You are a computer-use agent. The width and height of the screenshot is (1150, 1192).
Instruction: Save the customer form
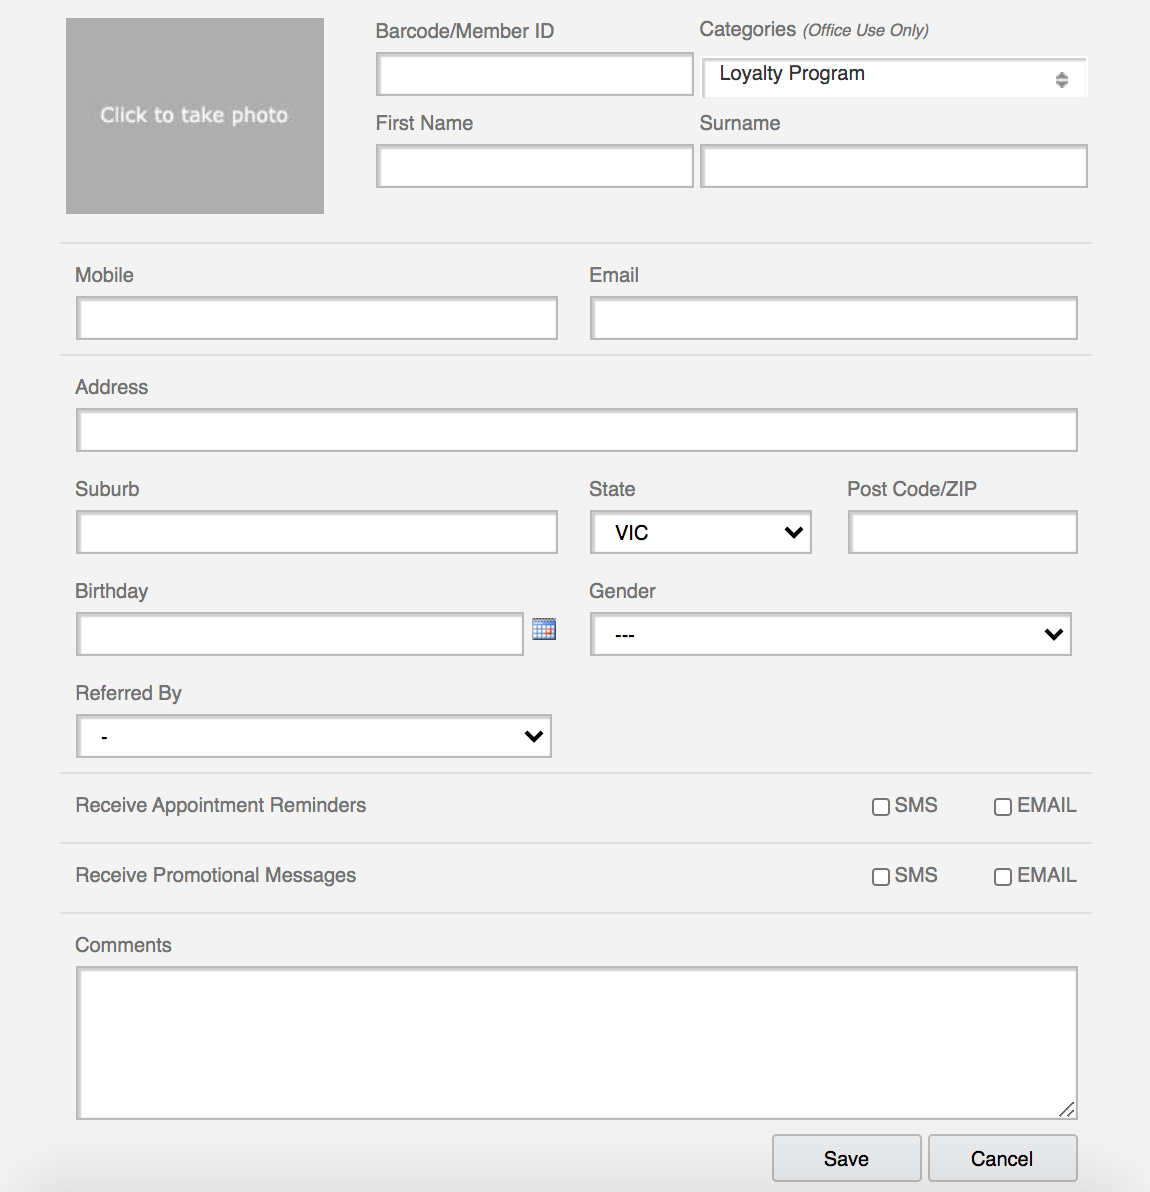[x=847, y=1159]
